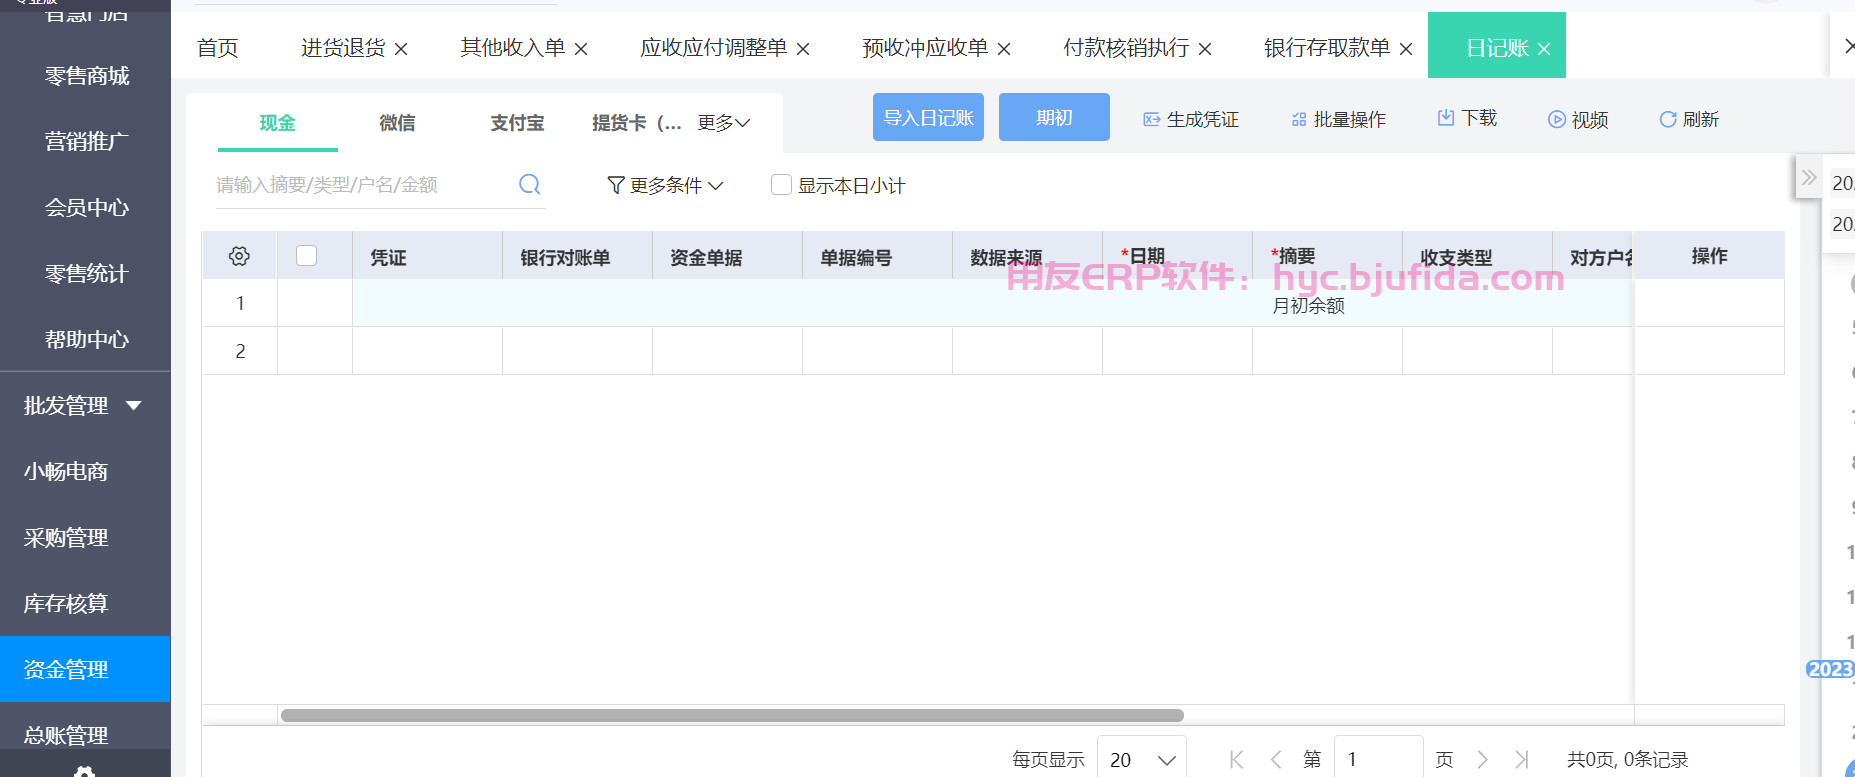
Task: Open 采购管理 in sidebar
Action: [66, 537]
